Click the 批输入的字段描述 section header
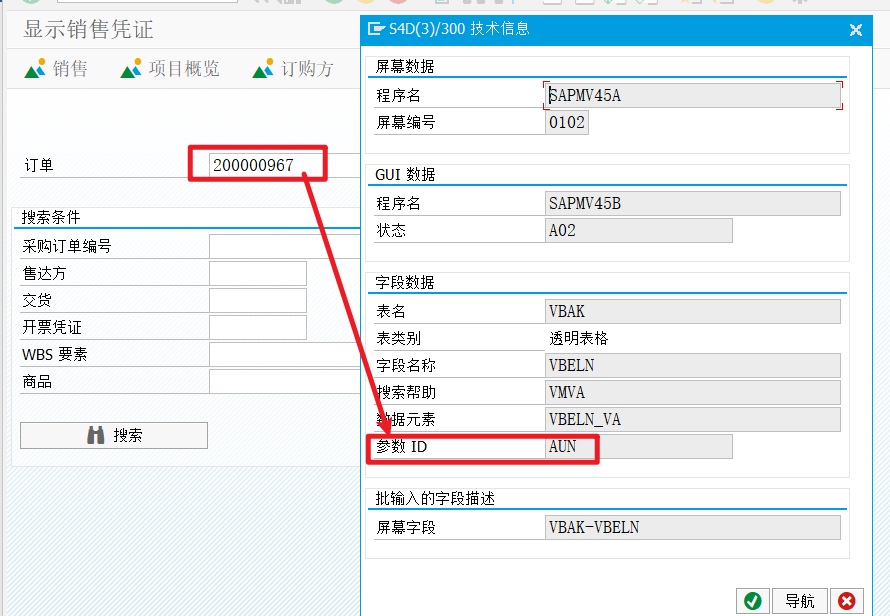This screenshot has height=616, width=890. point(435,498)
